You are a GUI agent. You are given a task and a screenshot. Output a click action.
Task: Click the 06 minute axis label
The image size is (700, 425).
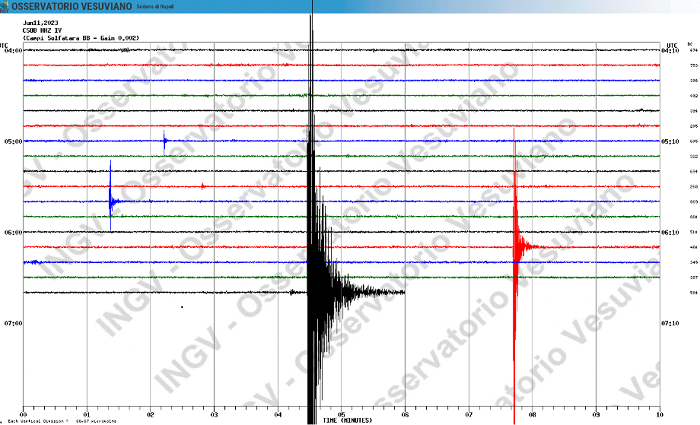(x=405, y=414)
